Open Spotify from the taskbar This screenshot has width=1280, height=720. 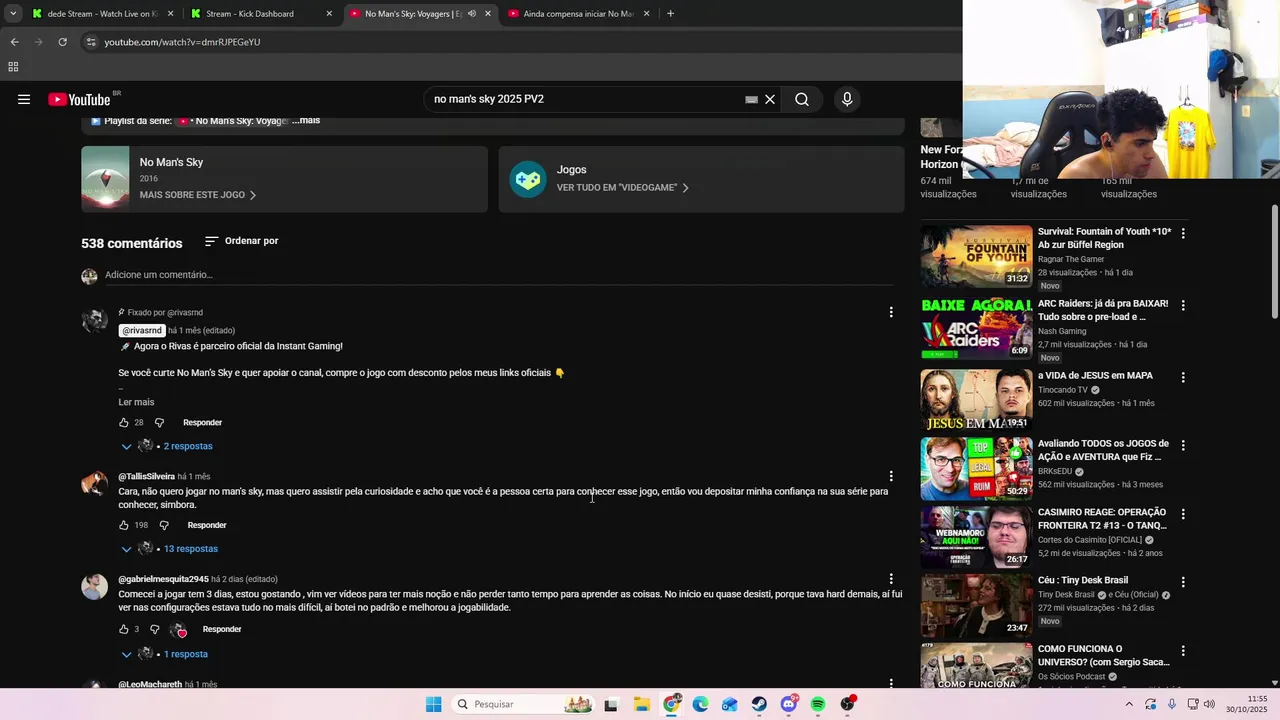pyautogui.click(x=818, y=704)
